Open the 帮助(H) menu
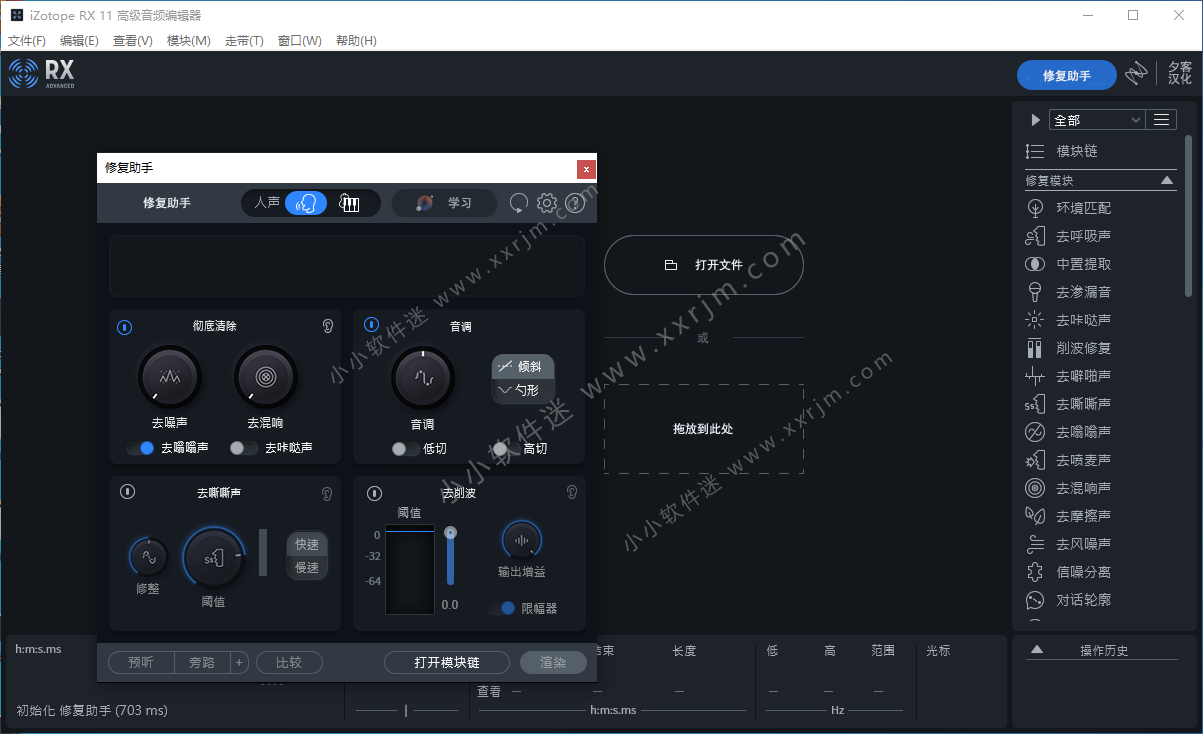The width and height of the screenshot is (1203, 734). pyautogui.click(x=356, y=41)
